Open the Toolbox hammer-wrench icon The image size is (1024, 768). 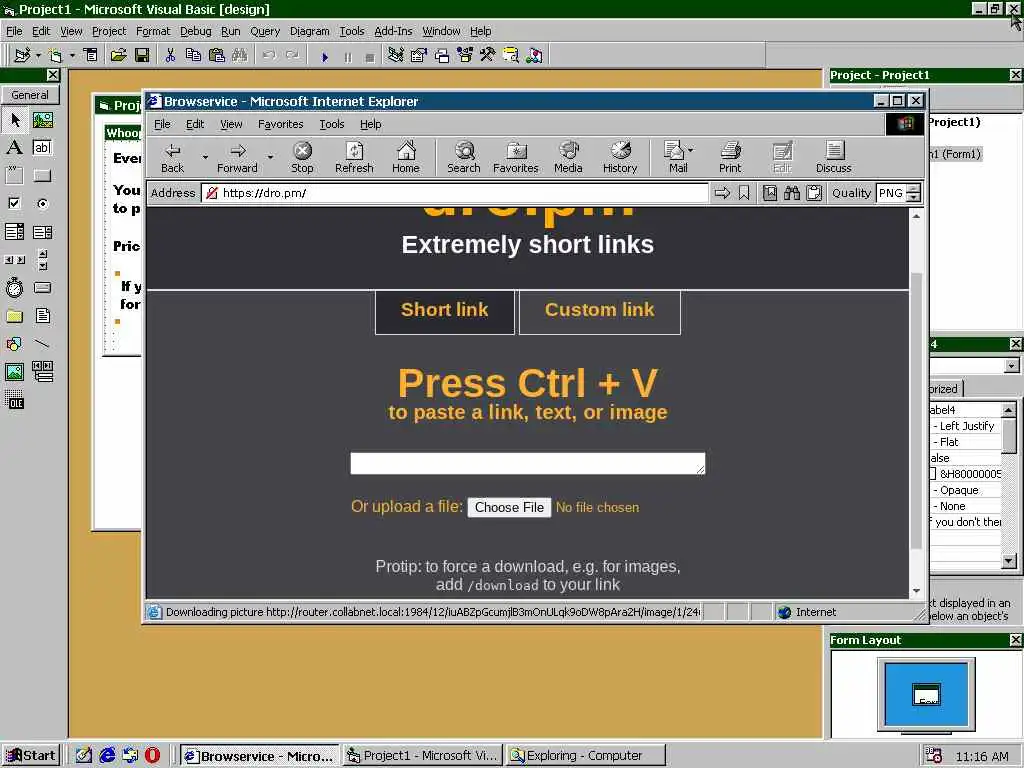pos(488,56)
